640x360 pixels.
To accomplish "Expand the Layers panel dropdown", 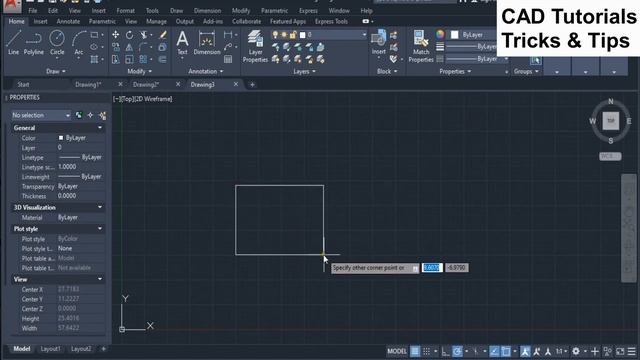I will point(304,71).
